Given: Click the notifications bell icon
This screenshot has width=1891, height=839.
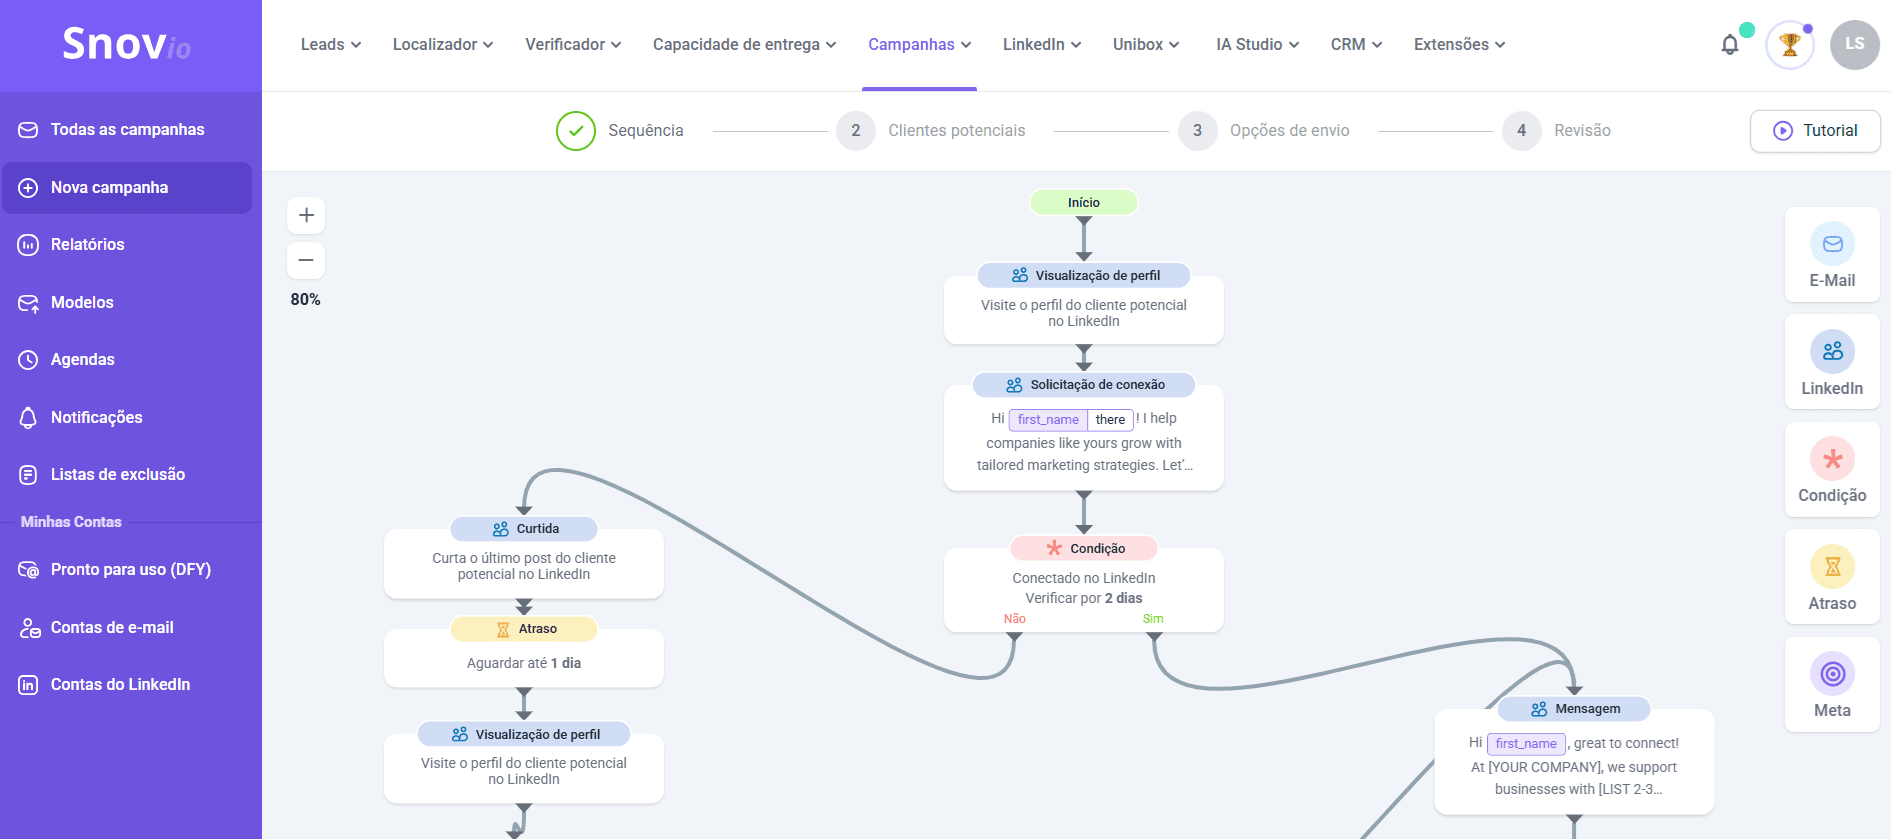Looking at the screenshot, I should (1729, 45).
